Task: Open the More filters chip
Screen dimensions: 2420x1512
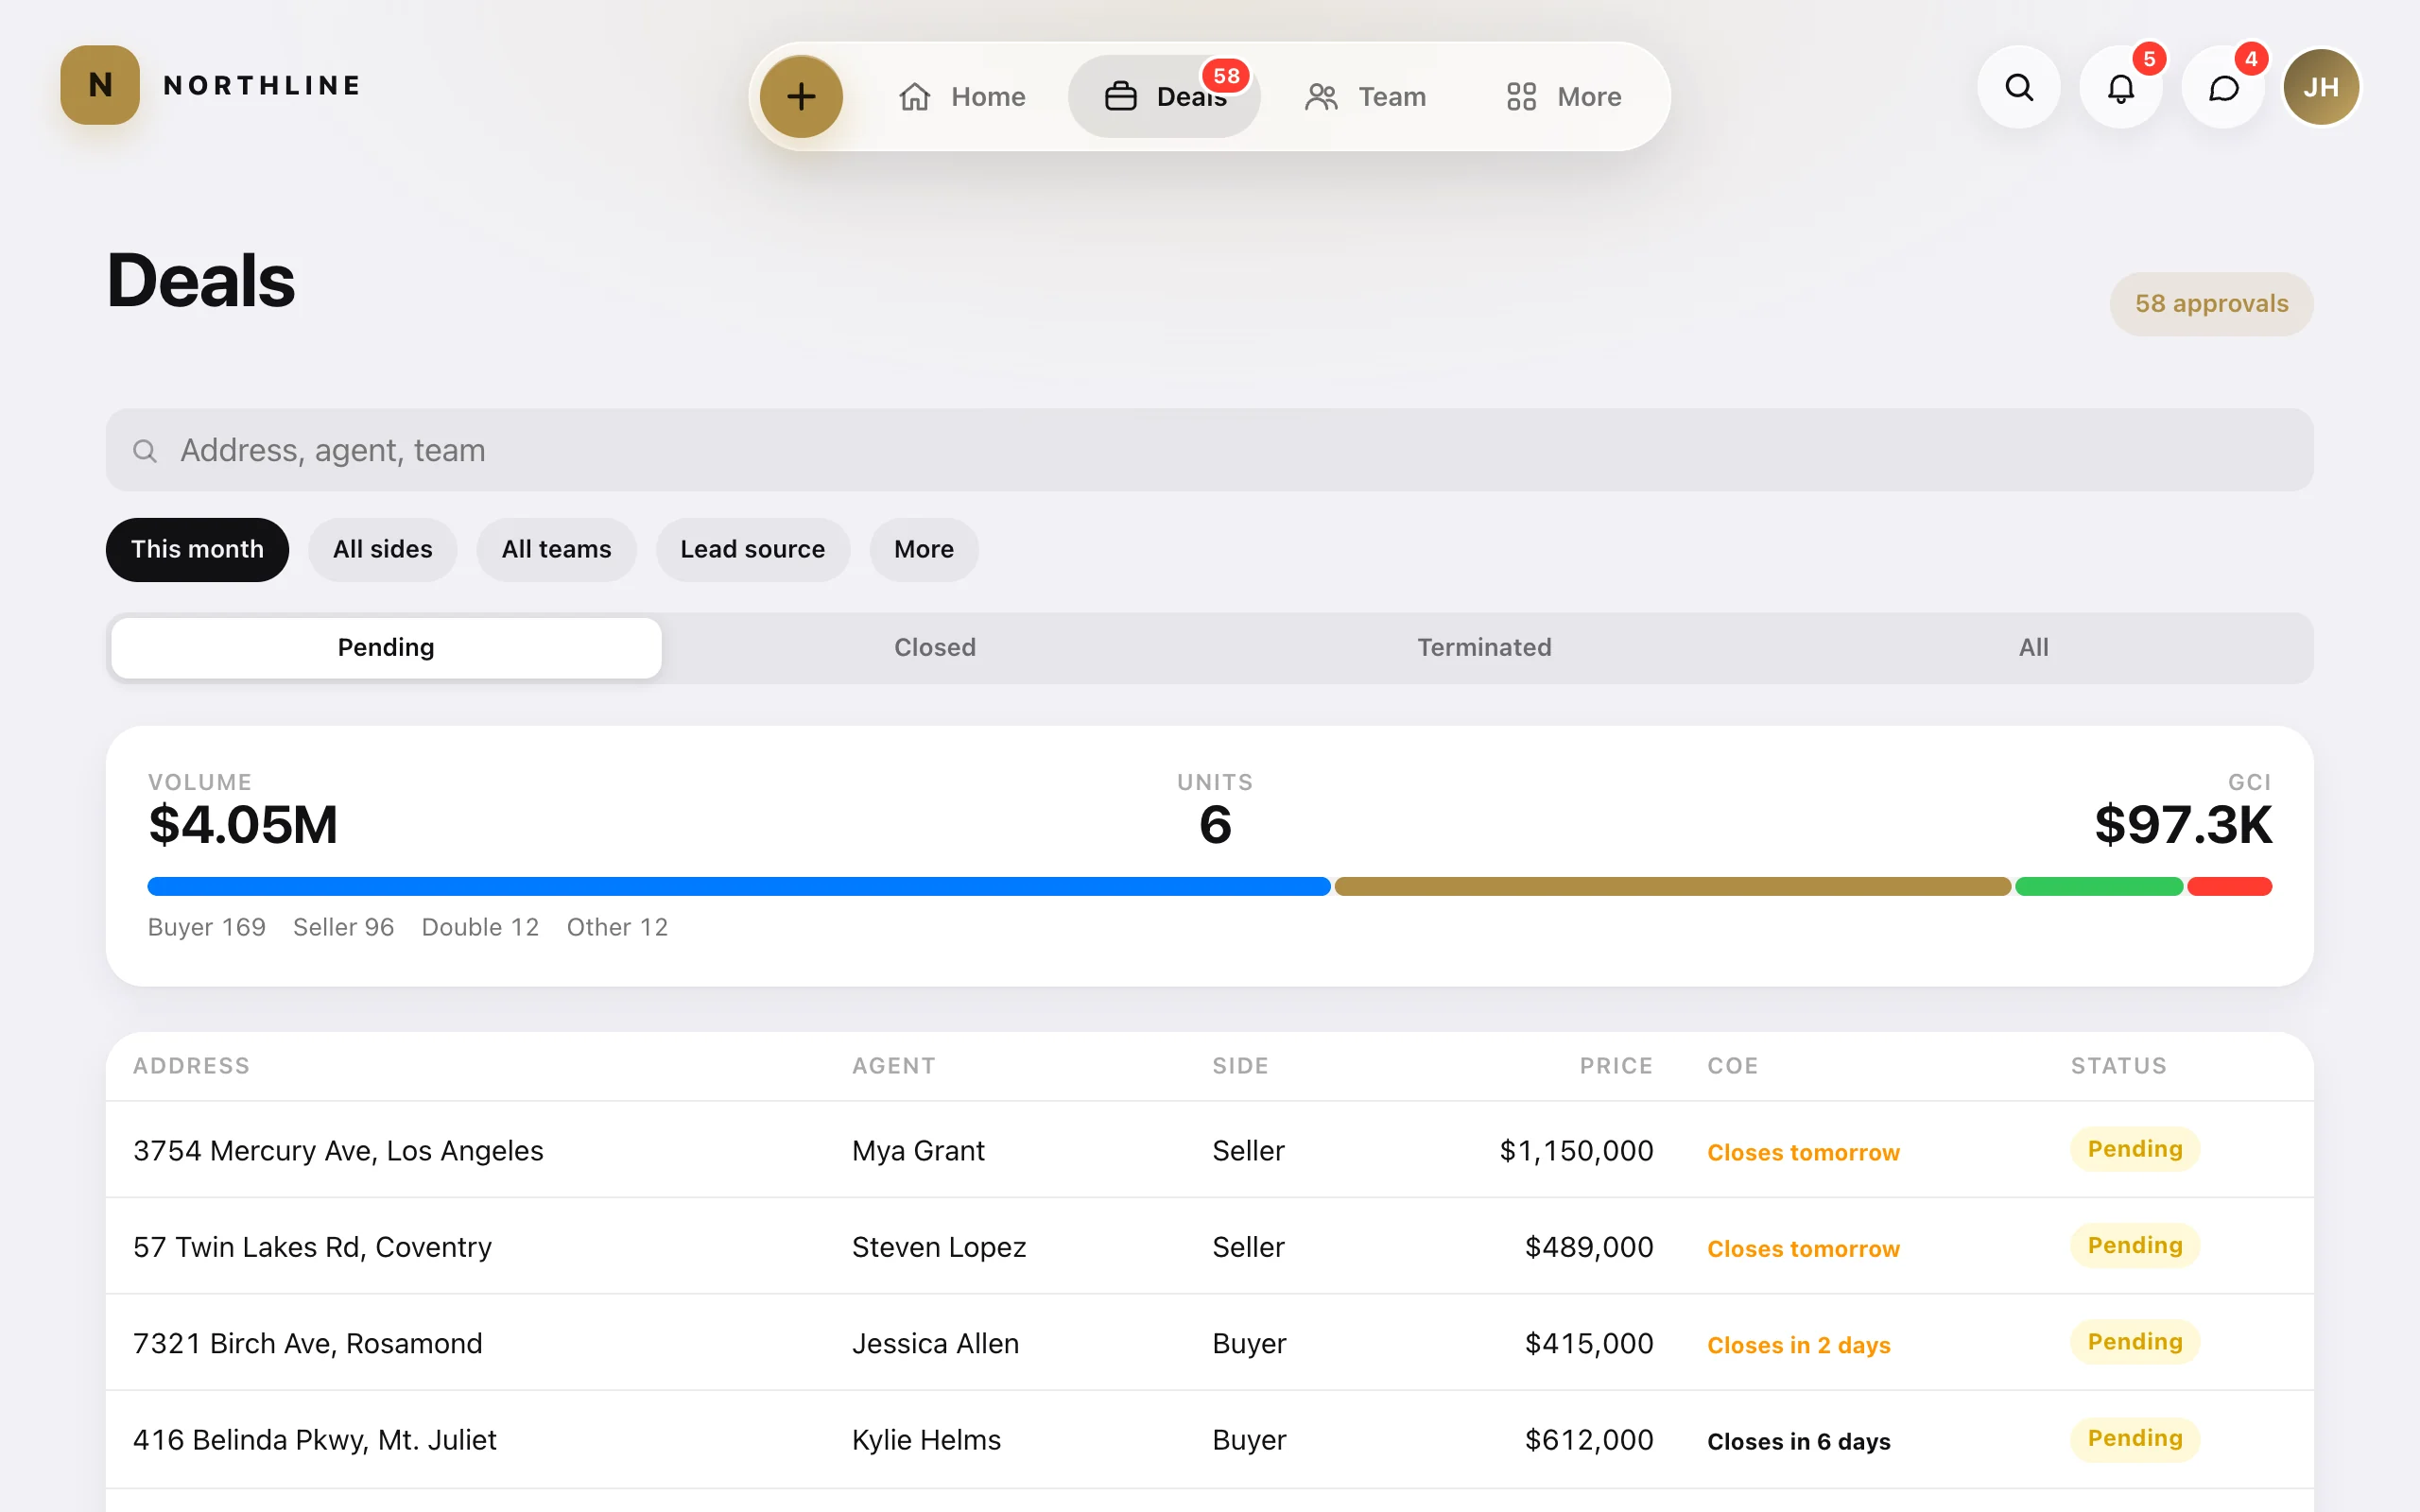Action: click(923, 549)
